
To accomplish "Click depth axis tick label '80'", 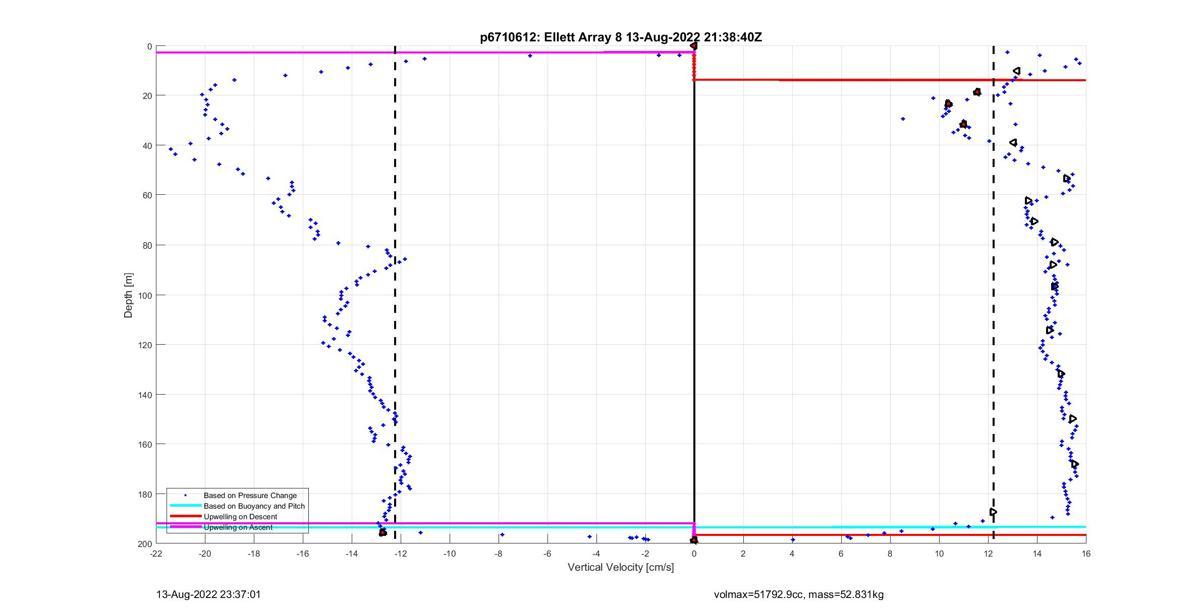I will coord(146,245).
